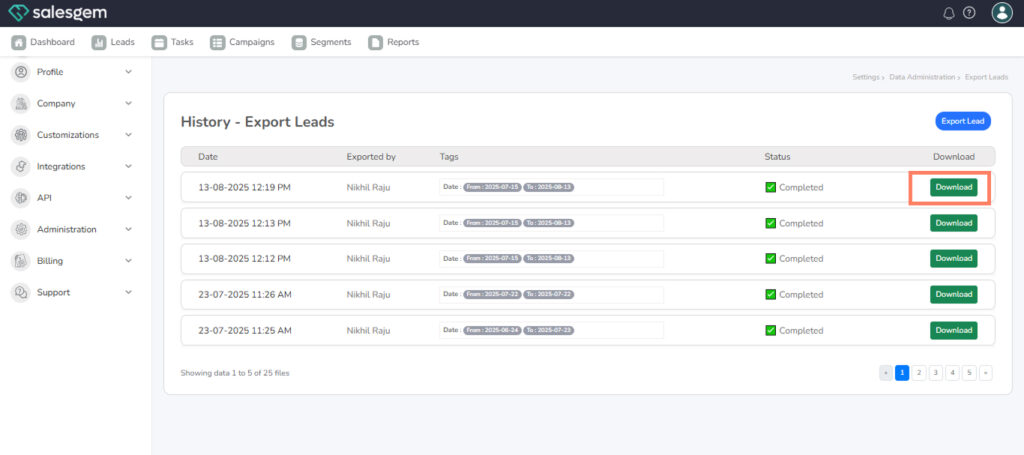Download the 13-08-2025 12:19 PM export
Image resolution: width=1024 pixels, height=455 pixels.
(953, 187)
